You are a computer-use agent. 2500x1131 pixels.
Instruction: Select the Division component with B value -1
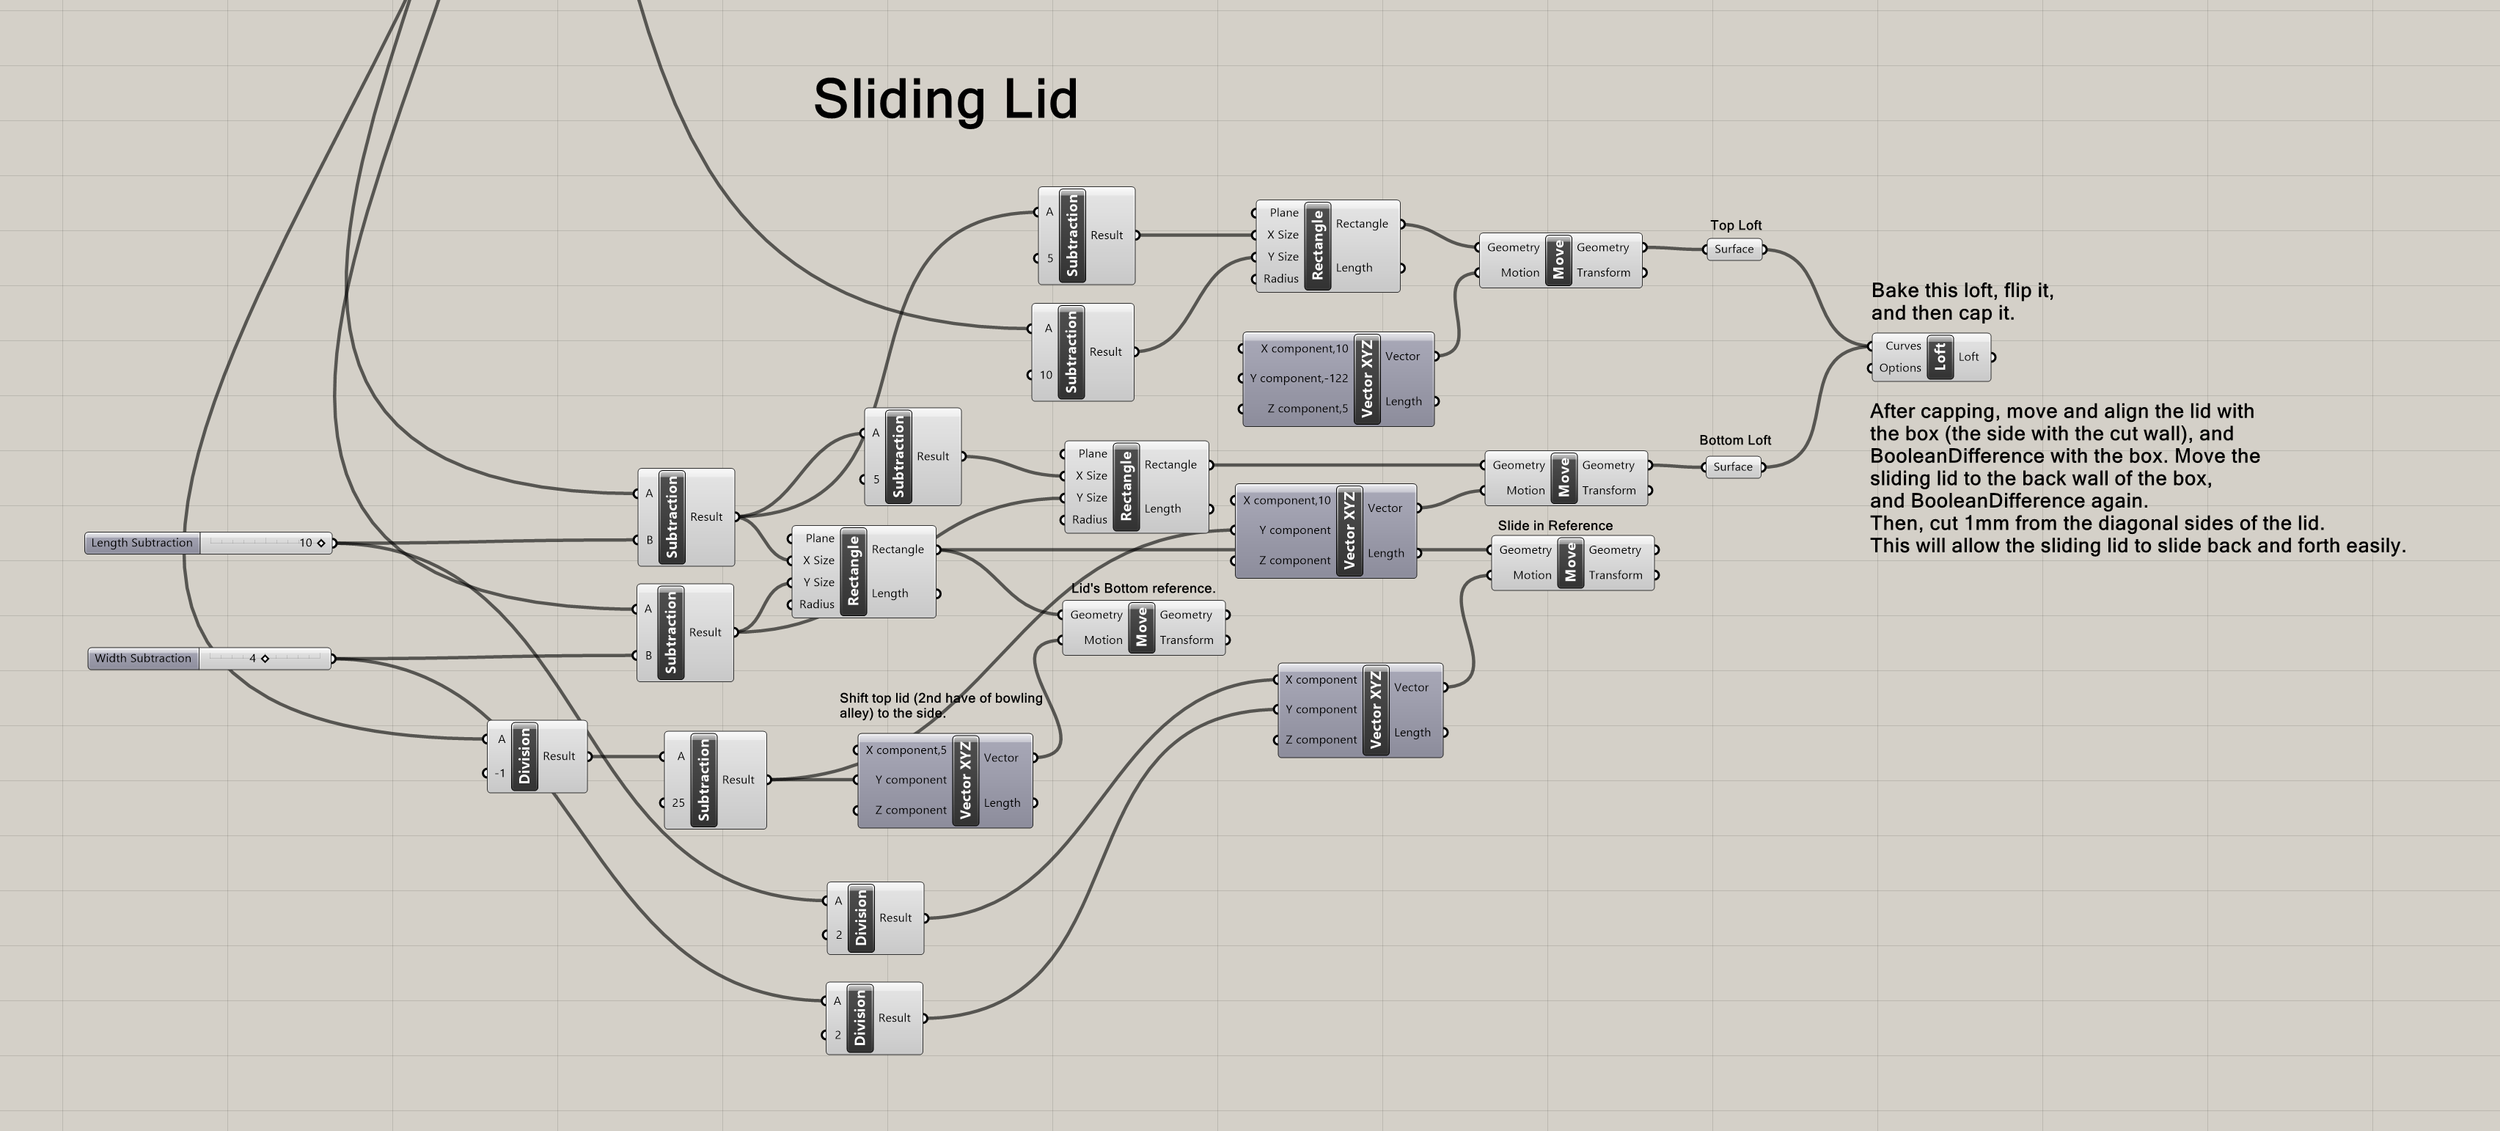point(524,757)
